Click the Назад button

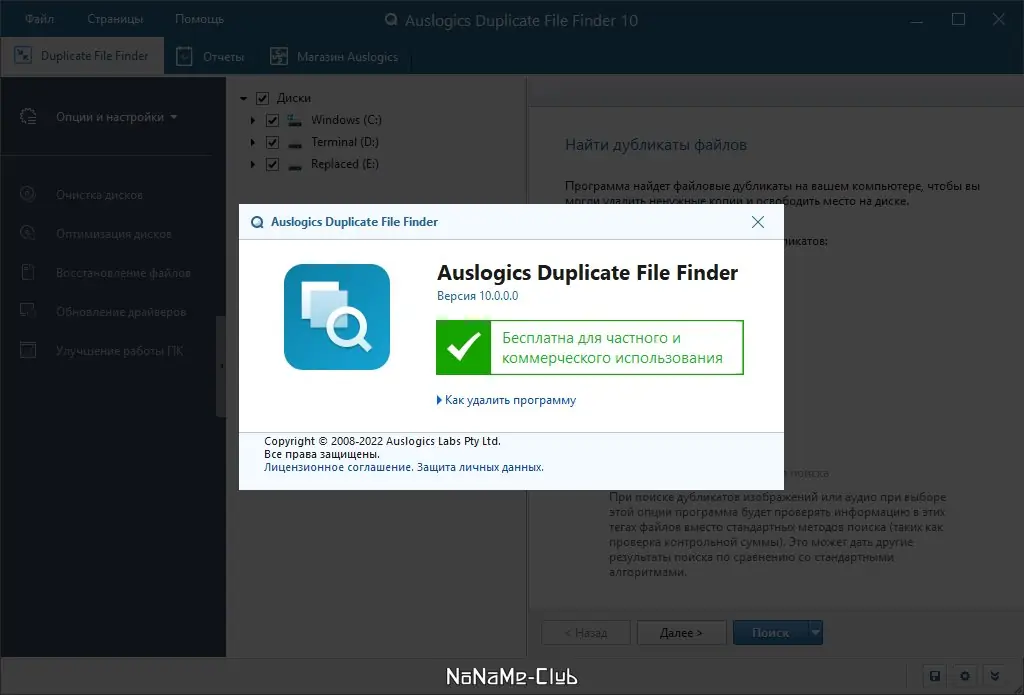(586, 632)
